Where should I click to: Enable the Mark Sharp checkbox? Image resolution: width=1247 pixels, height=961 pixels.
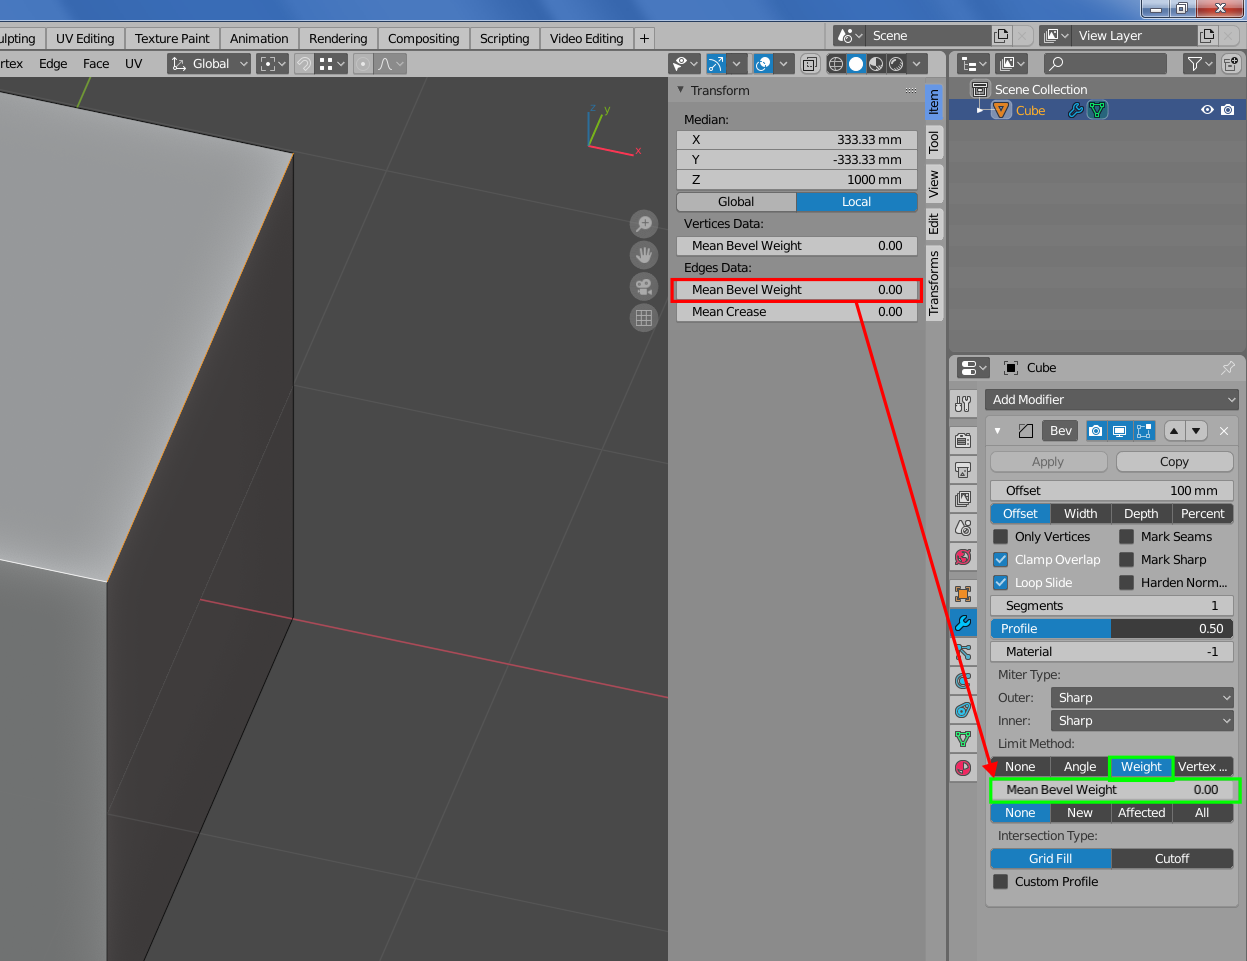pos(1127,560)
